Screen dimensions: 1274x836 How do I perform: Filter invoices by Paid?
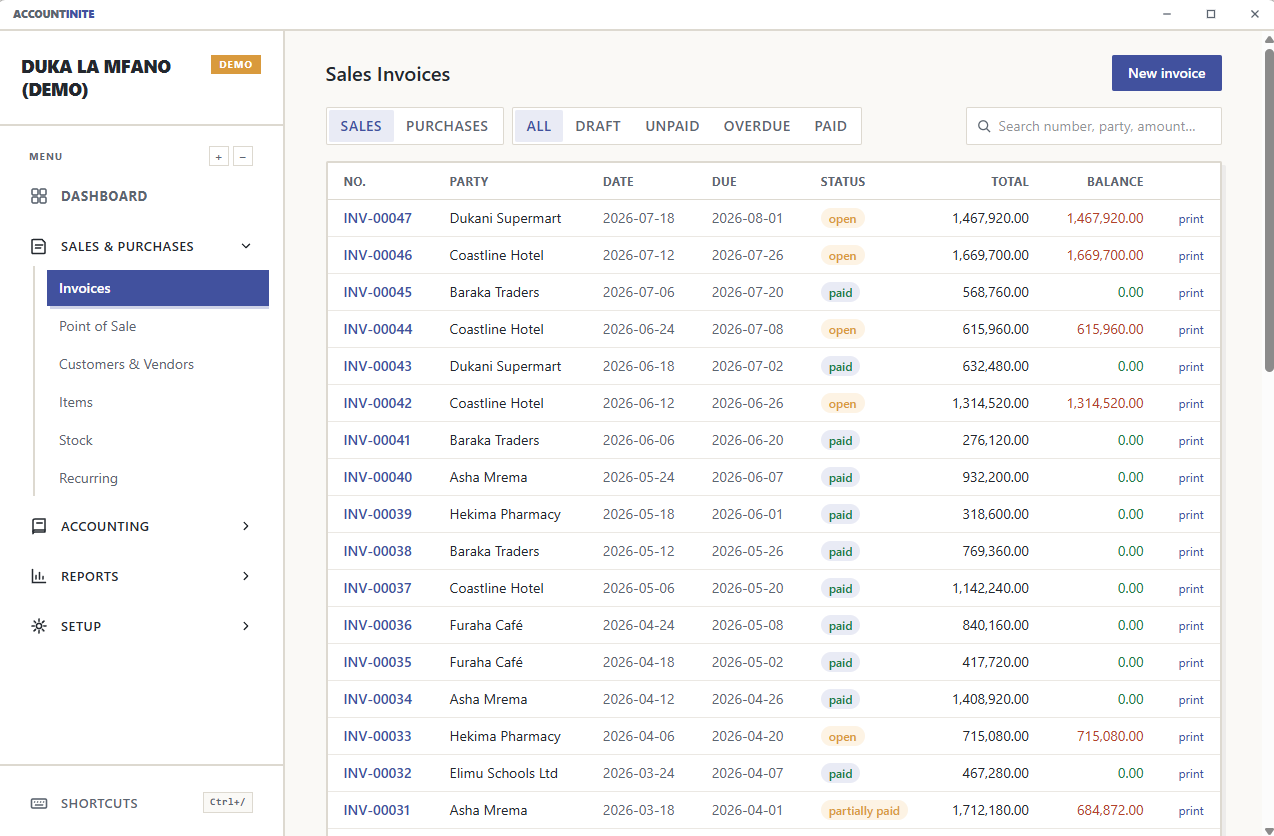[x=831, y=126]
